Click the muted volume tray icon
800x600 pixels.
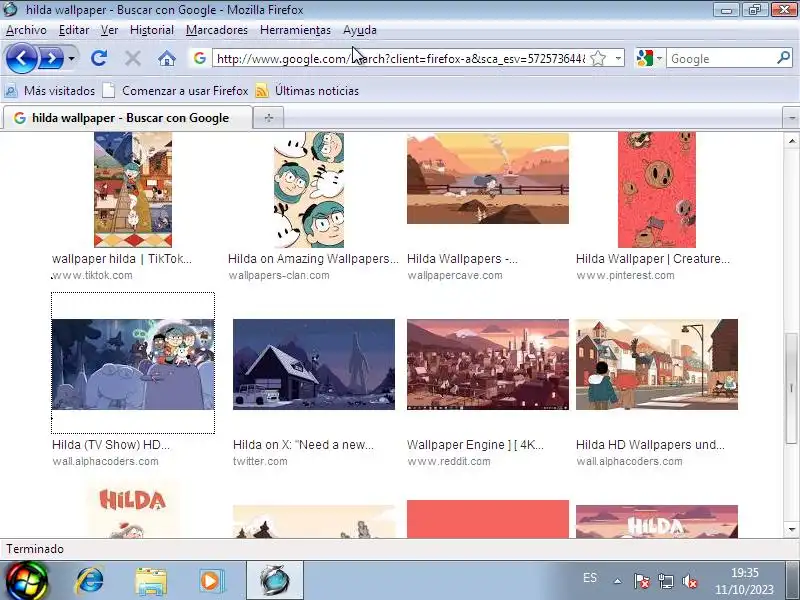click(689, 581)
